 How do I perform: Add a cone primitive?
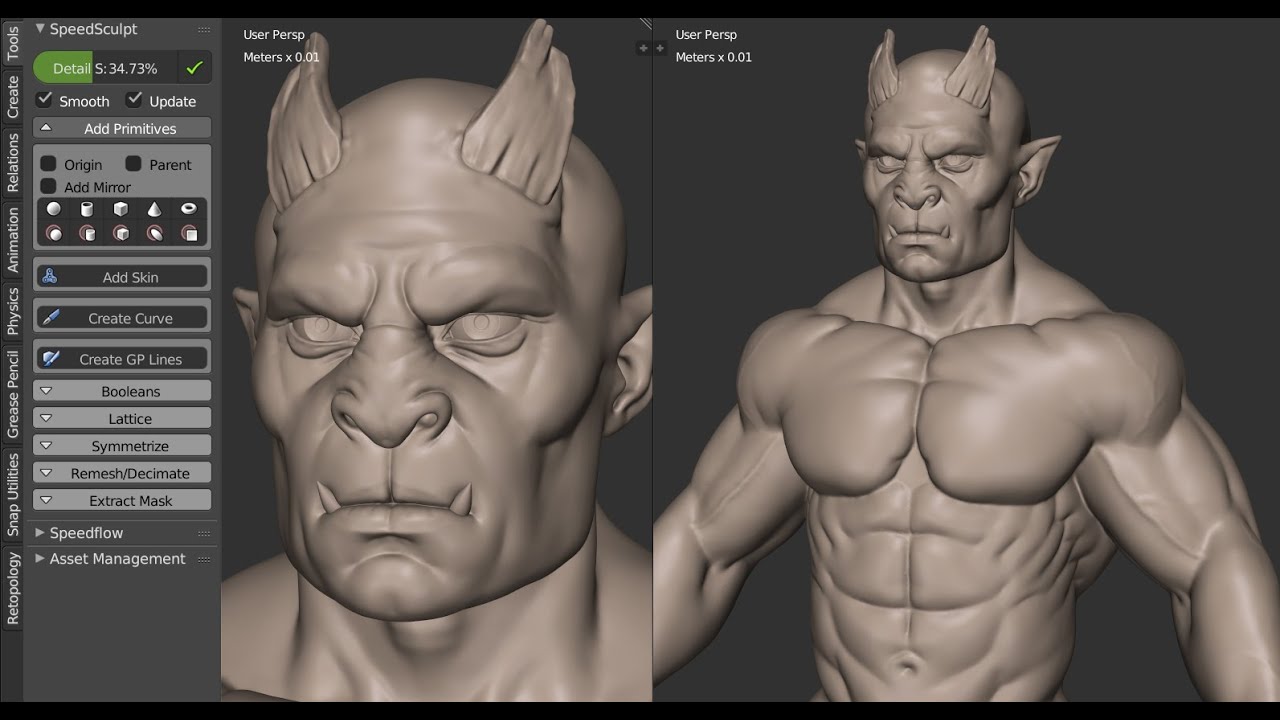click(x=155, y=209)
